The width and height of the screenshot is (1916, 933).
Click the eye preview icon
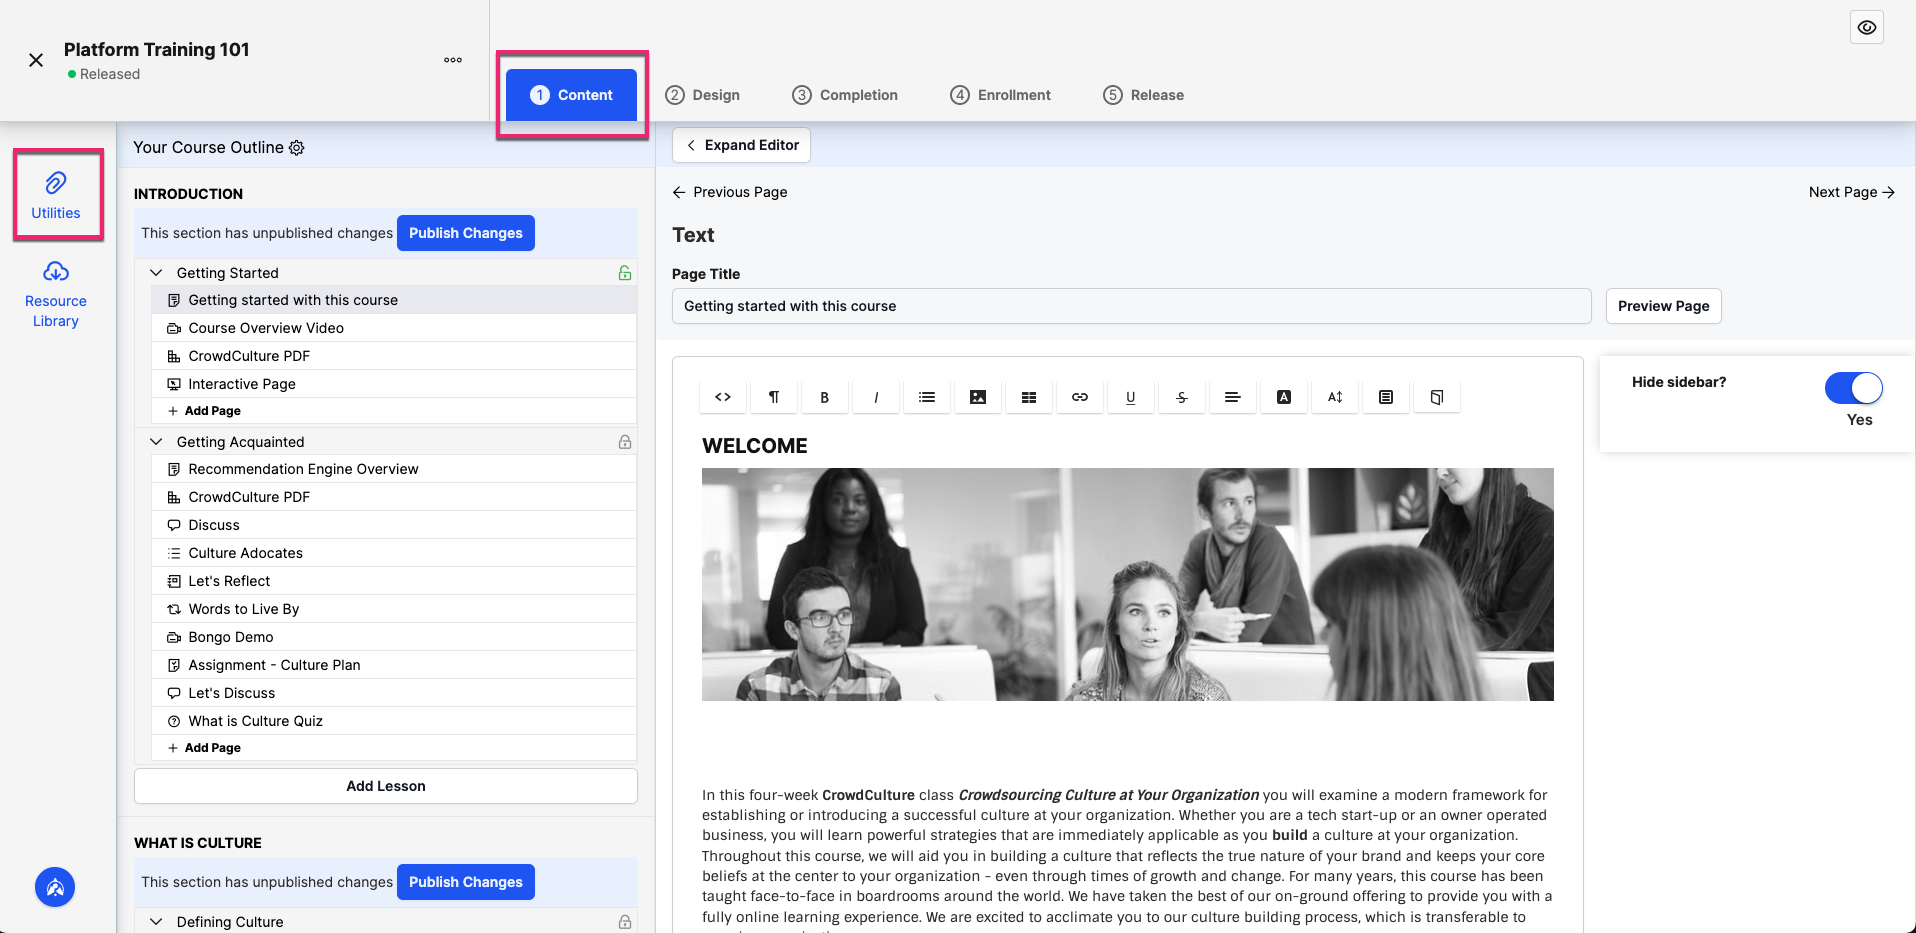pyautogui.click(x=1866, y=27)
